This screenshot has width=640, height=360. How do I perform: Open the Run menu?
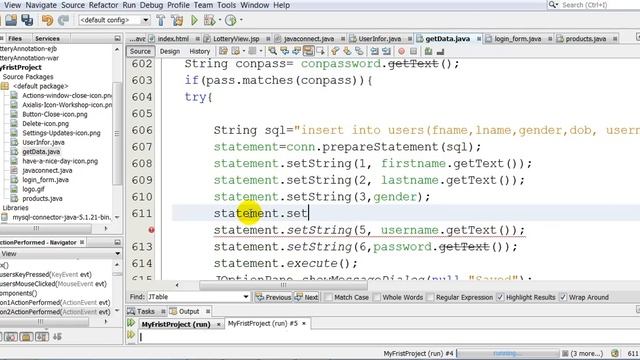click(x=129, y=5)
